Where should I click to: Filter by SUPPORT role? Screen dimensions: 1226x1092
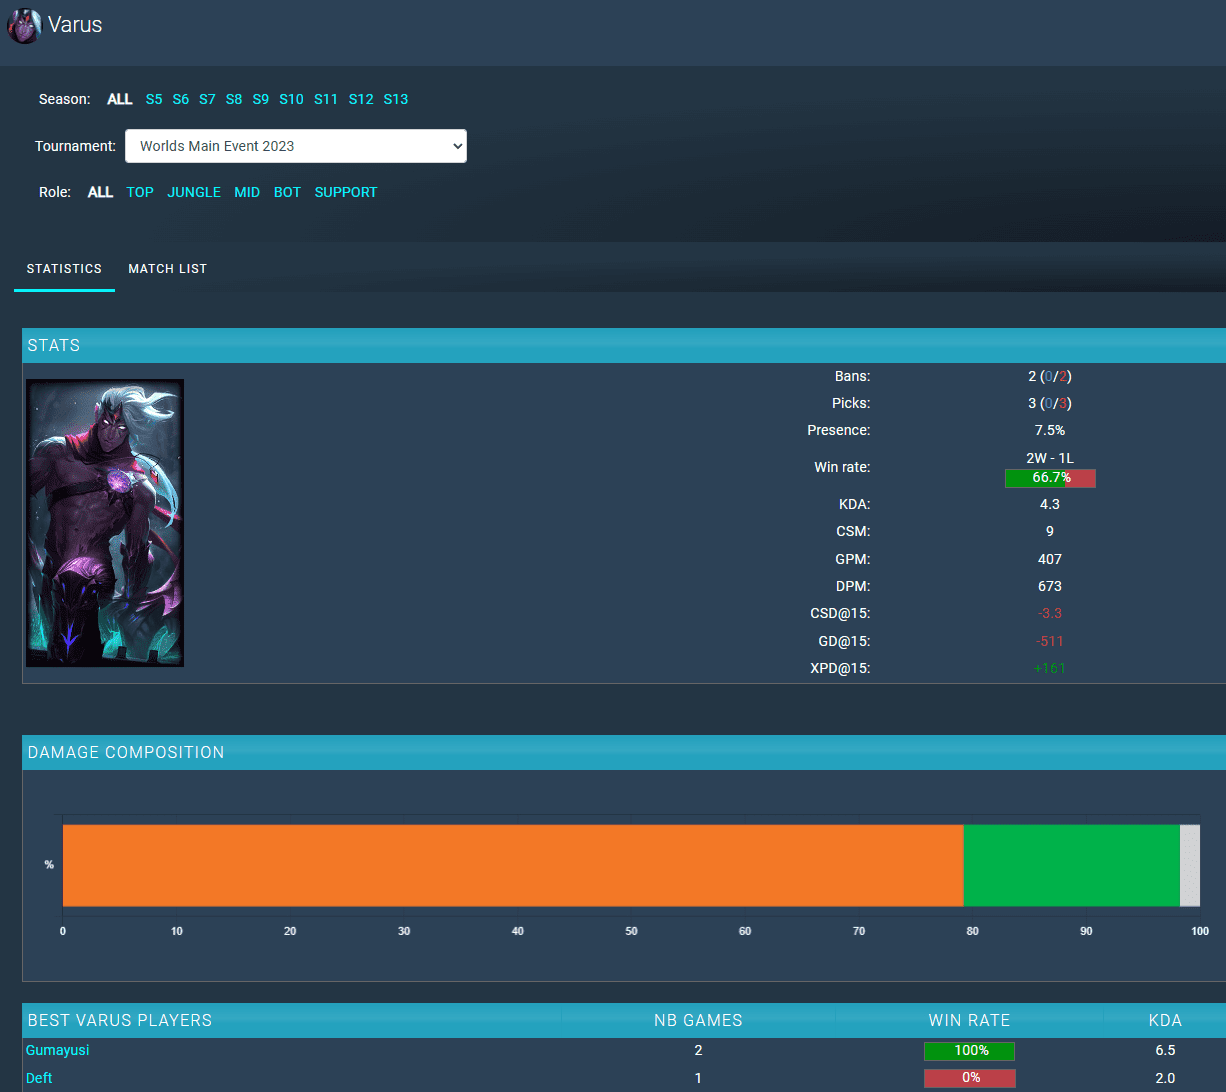346,192
